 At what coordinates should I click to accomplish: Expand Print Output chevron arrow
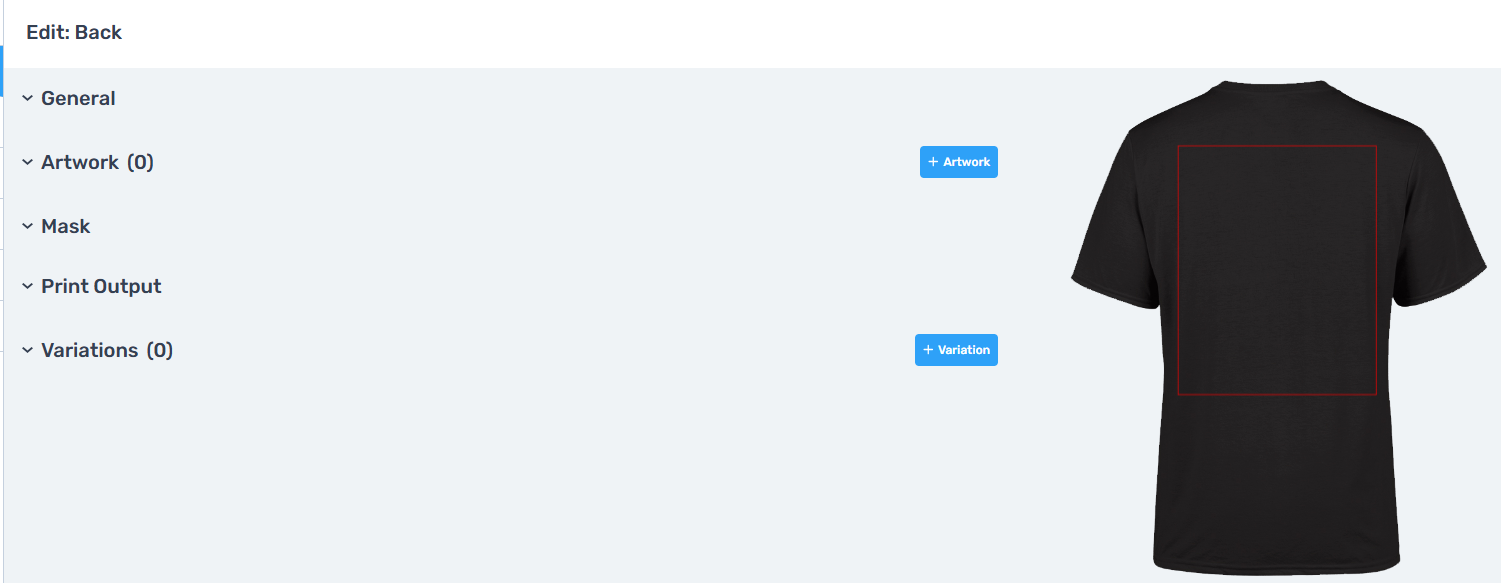(x=28, y=286)
